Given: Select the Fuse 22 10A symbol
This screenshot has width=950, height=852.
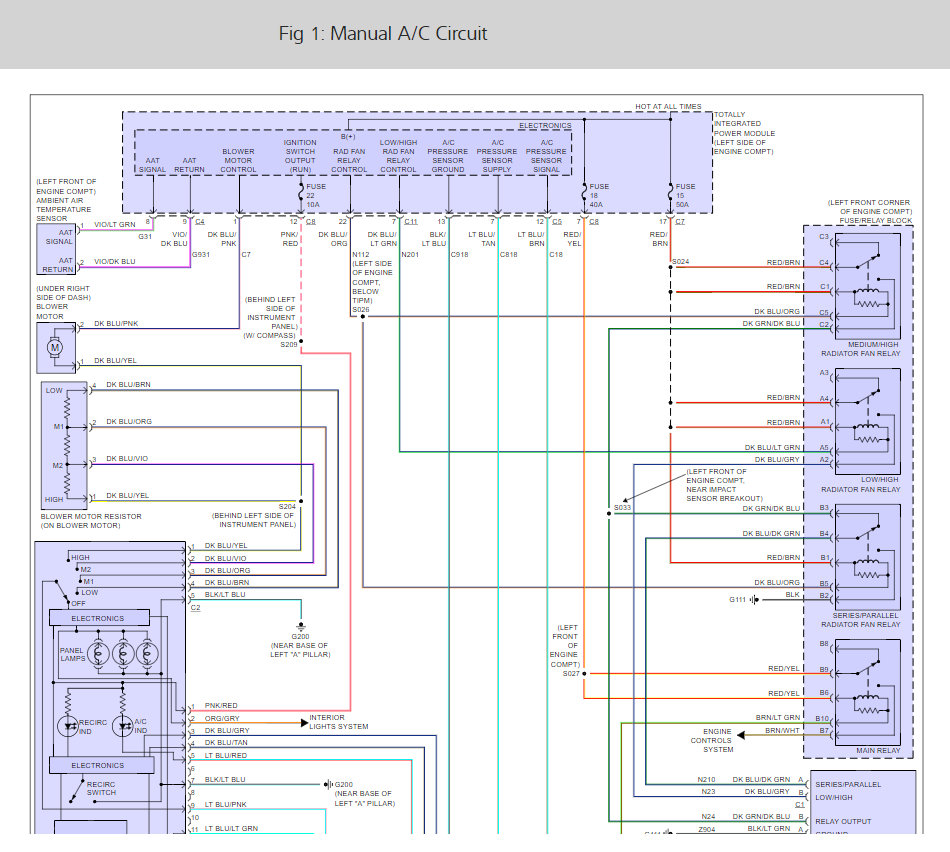Looking at the screenshot, I should click(x=301, y=192).
